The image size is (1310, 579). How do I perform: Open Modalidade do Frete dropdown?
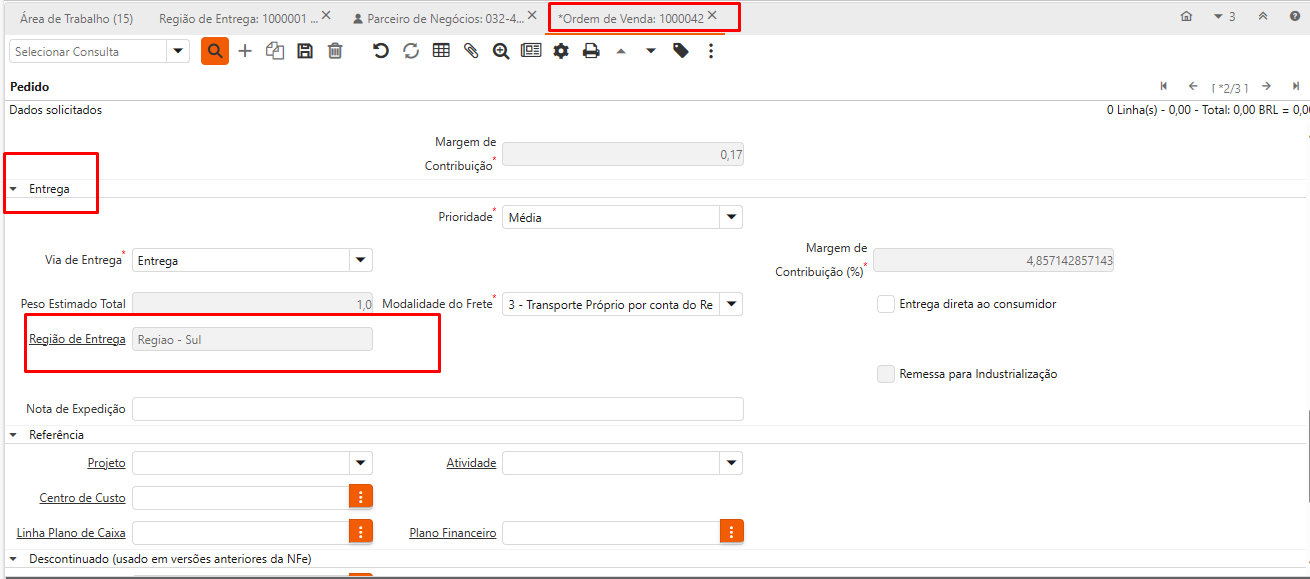(731, 304)
